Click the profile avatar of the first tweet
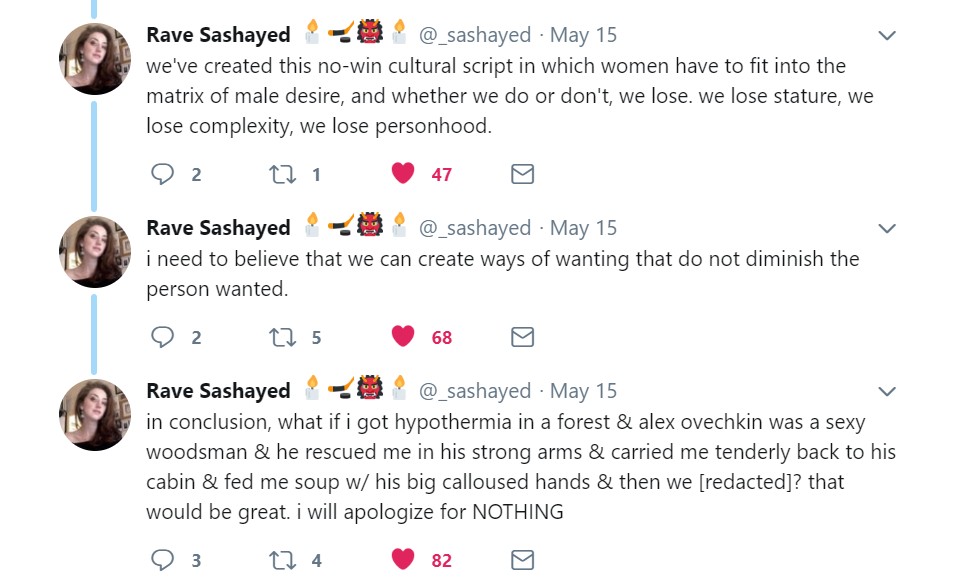The image size is (956, 582). point(95,59)
